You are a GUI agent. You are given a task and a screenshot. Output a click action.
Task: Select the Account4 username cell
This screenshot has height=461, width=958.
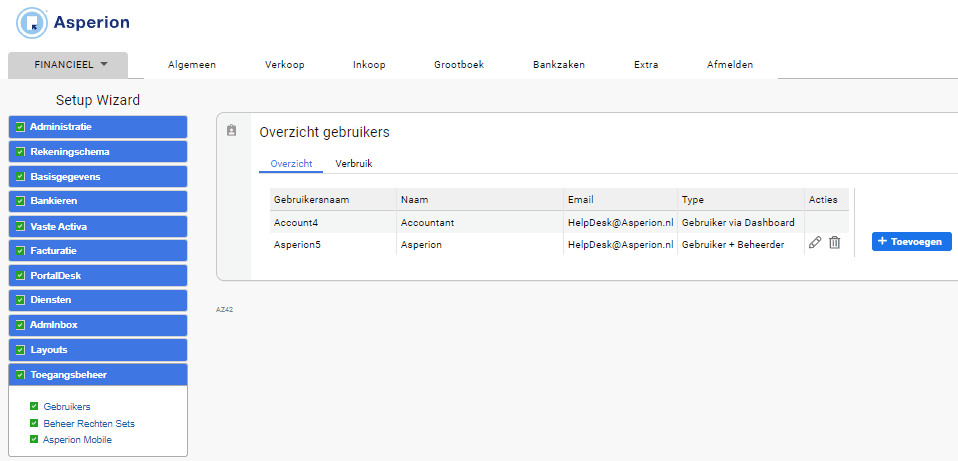point(333,222)
